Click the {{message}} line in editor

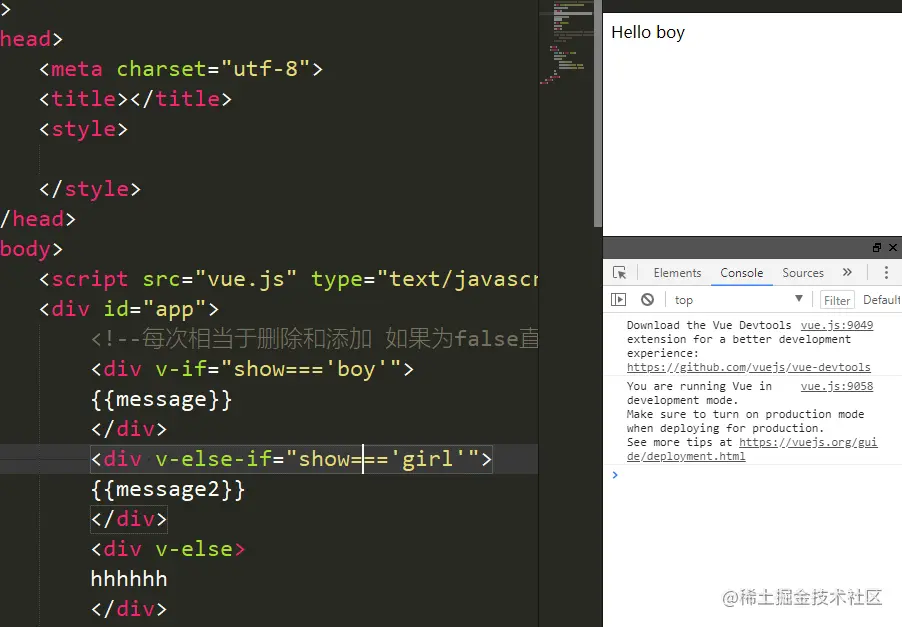(x=161, y=399)
